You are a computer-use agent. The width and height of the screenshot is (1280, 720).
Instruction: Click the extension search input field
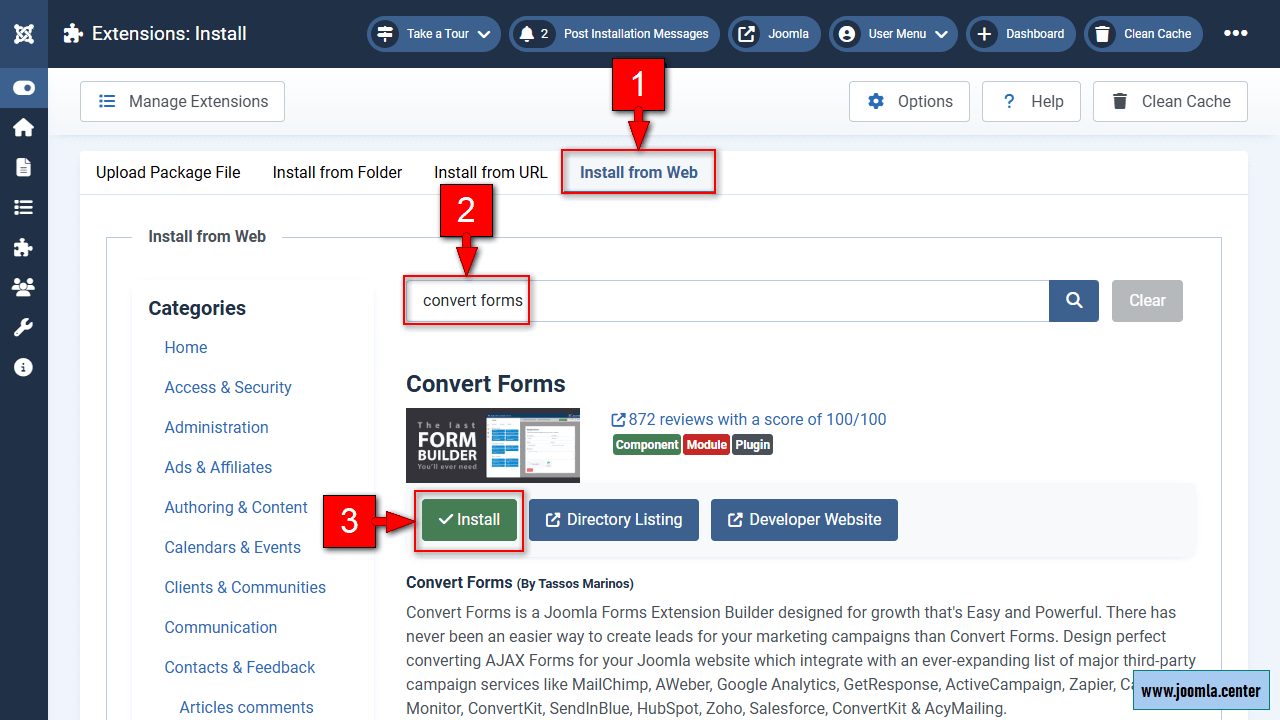[727, 301]
